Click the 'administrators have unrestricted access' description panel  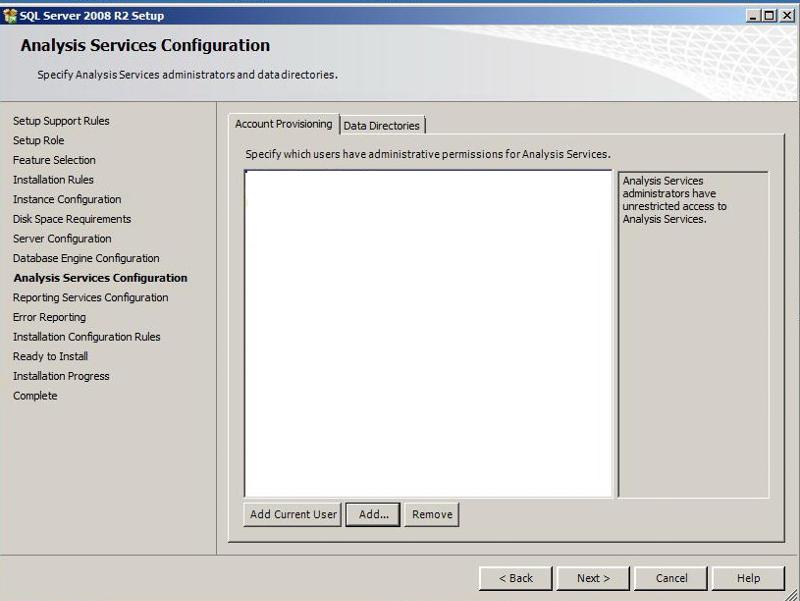[x=693, y=335]
